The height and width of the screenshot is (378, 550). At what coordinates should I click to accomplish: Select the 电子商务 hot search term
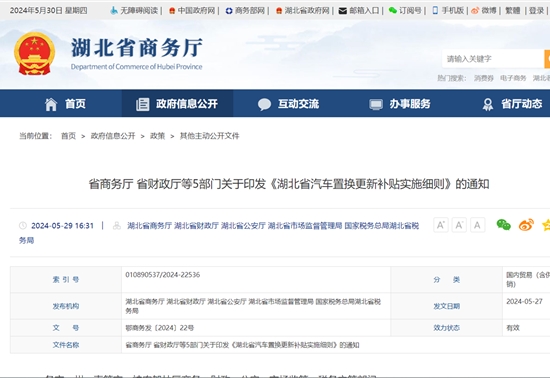(513, 78)
